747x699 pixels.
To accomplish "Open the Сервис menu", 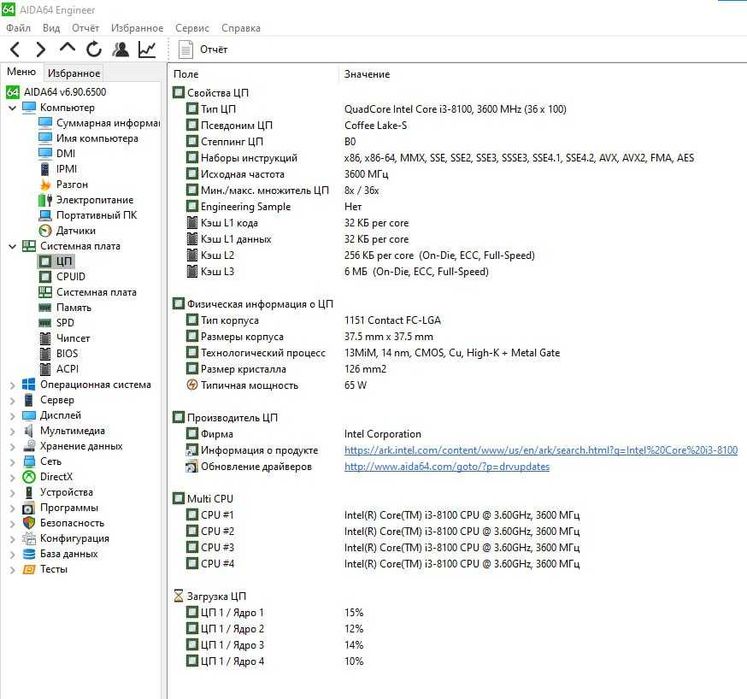I will point(192,28).
